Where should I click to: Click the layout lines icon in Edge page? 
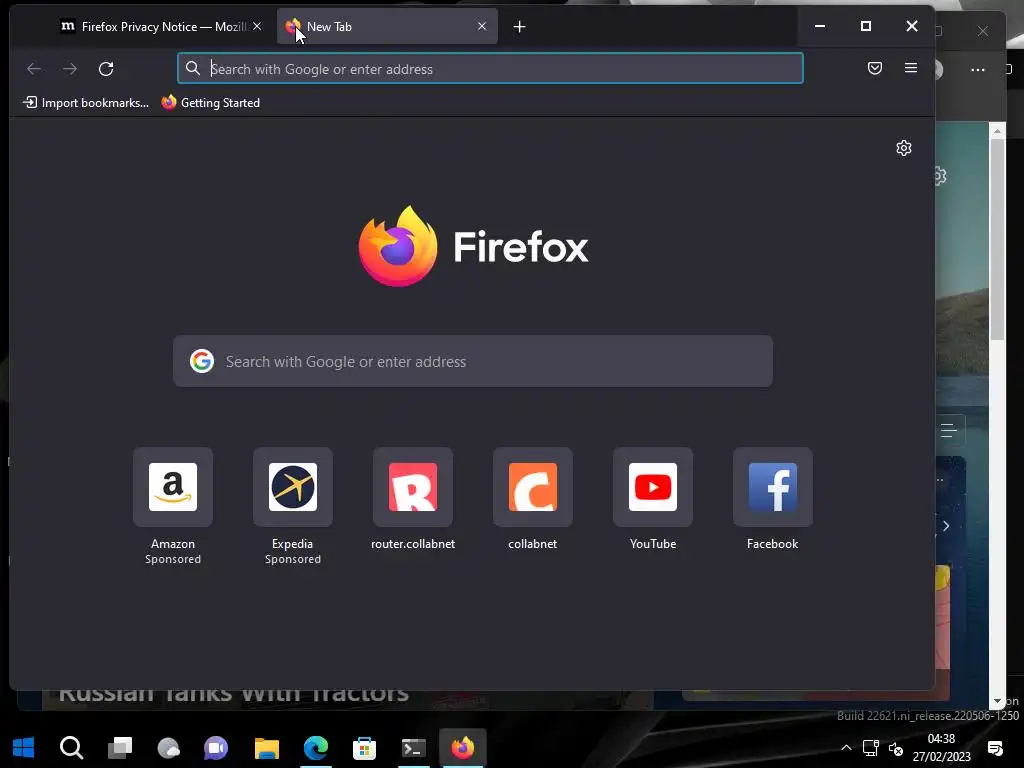coord(949,430)
